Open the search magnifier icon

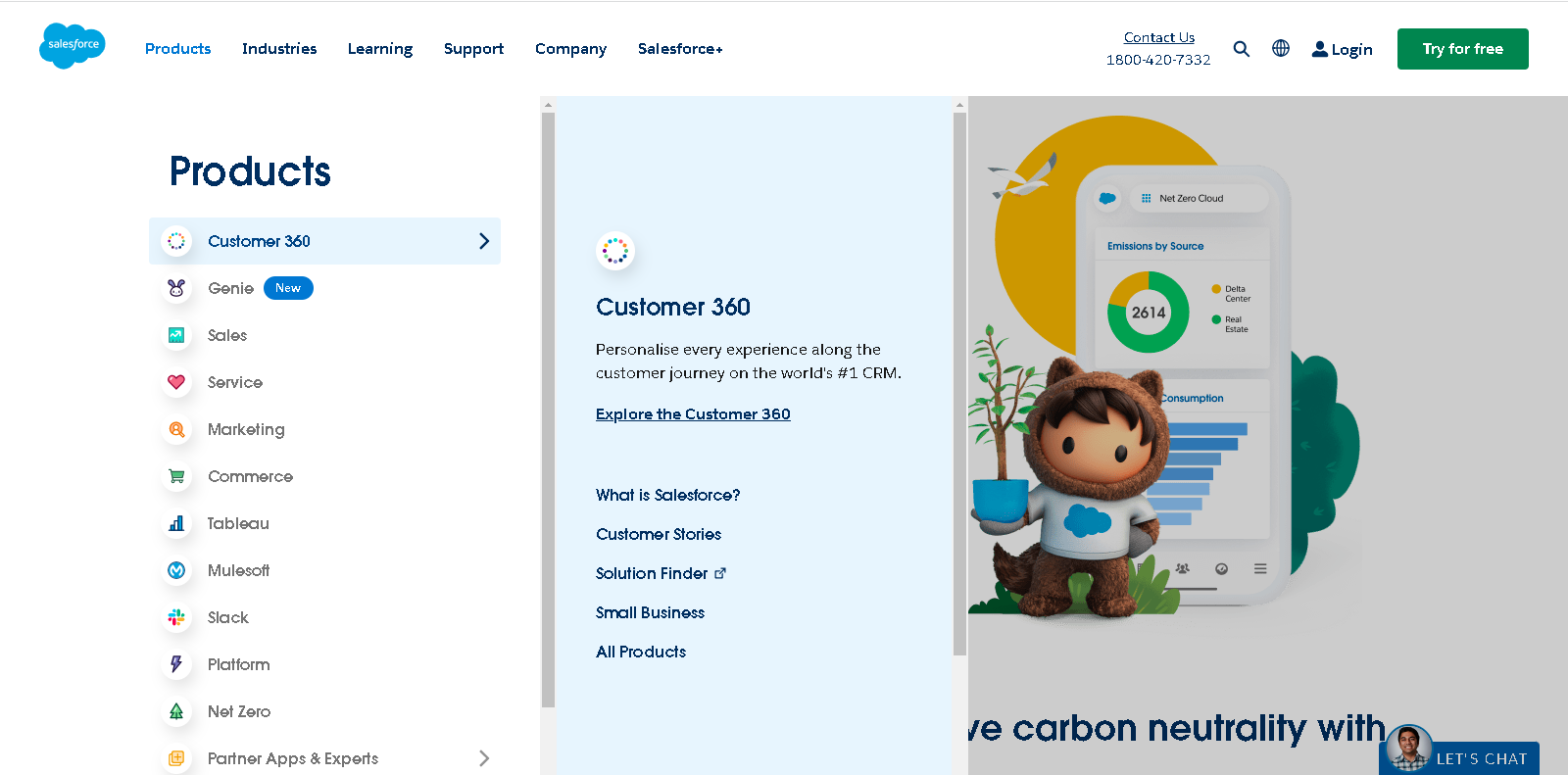[x=1241, y=48]
